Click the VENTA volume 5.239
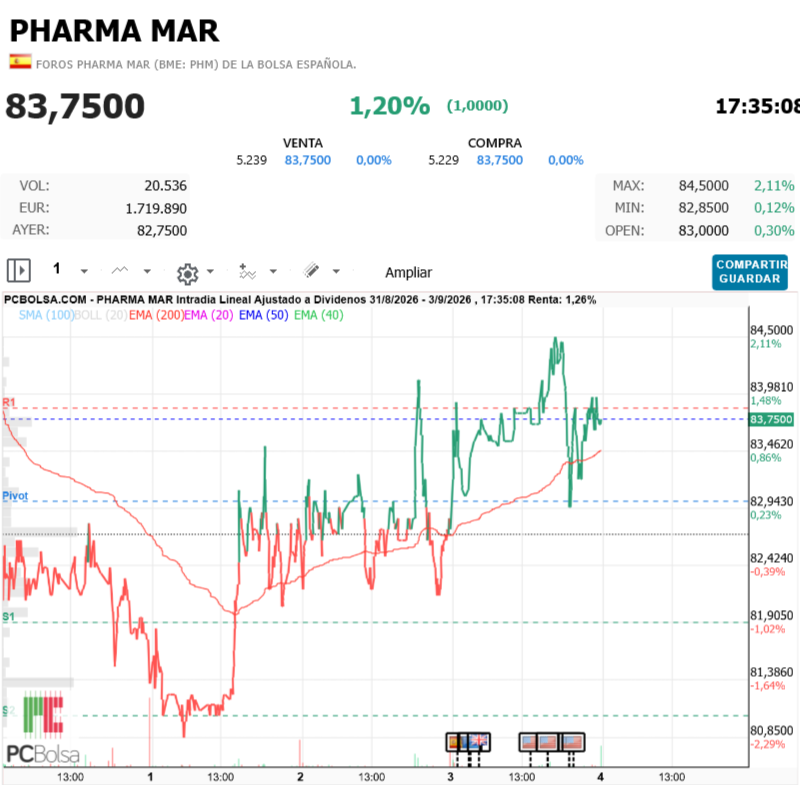Screen dimensions: 800x785 pos(251,160)
